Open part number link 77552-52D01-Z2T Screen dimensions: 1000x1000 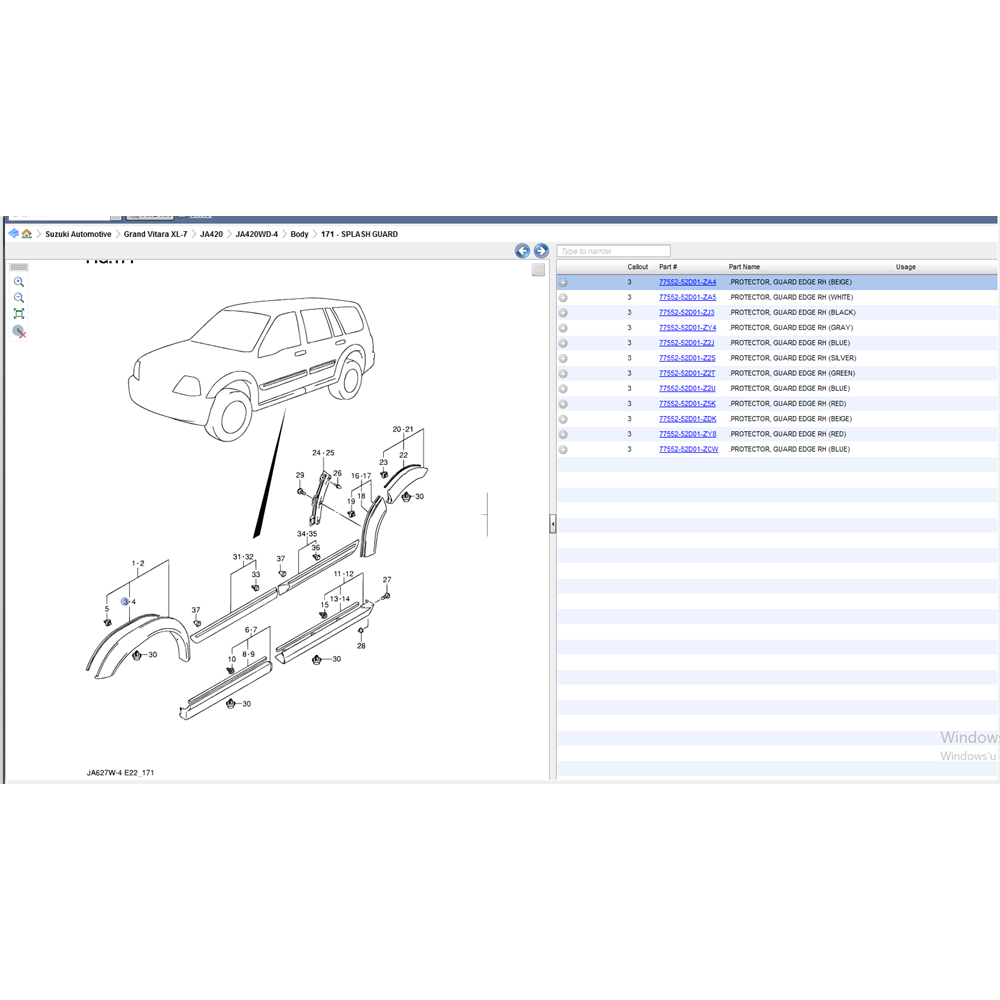coord(687,373)
